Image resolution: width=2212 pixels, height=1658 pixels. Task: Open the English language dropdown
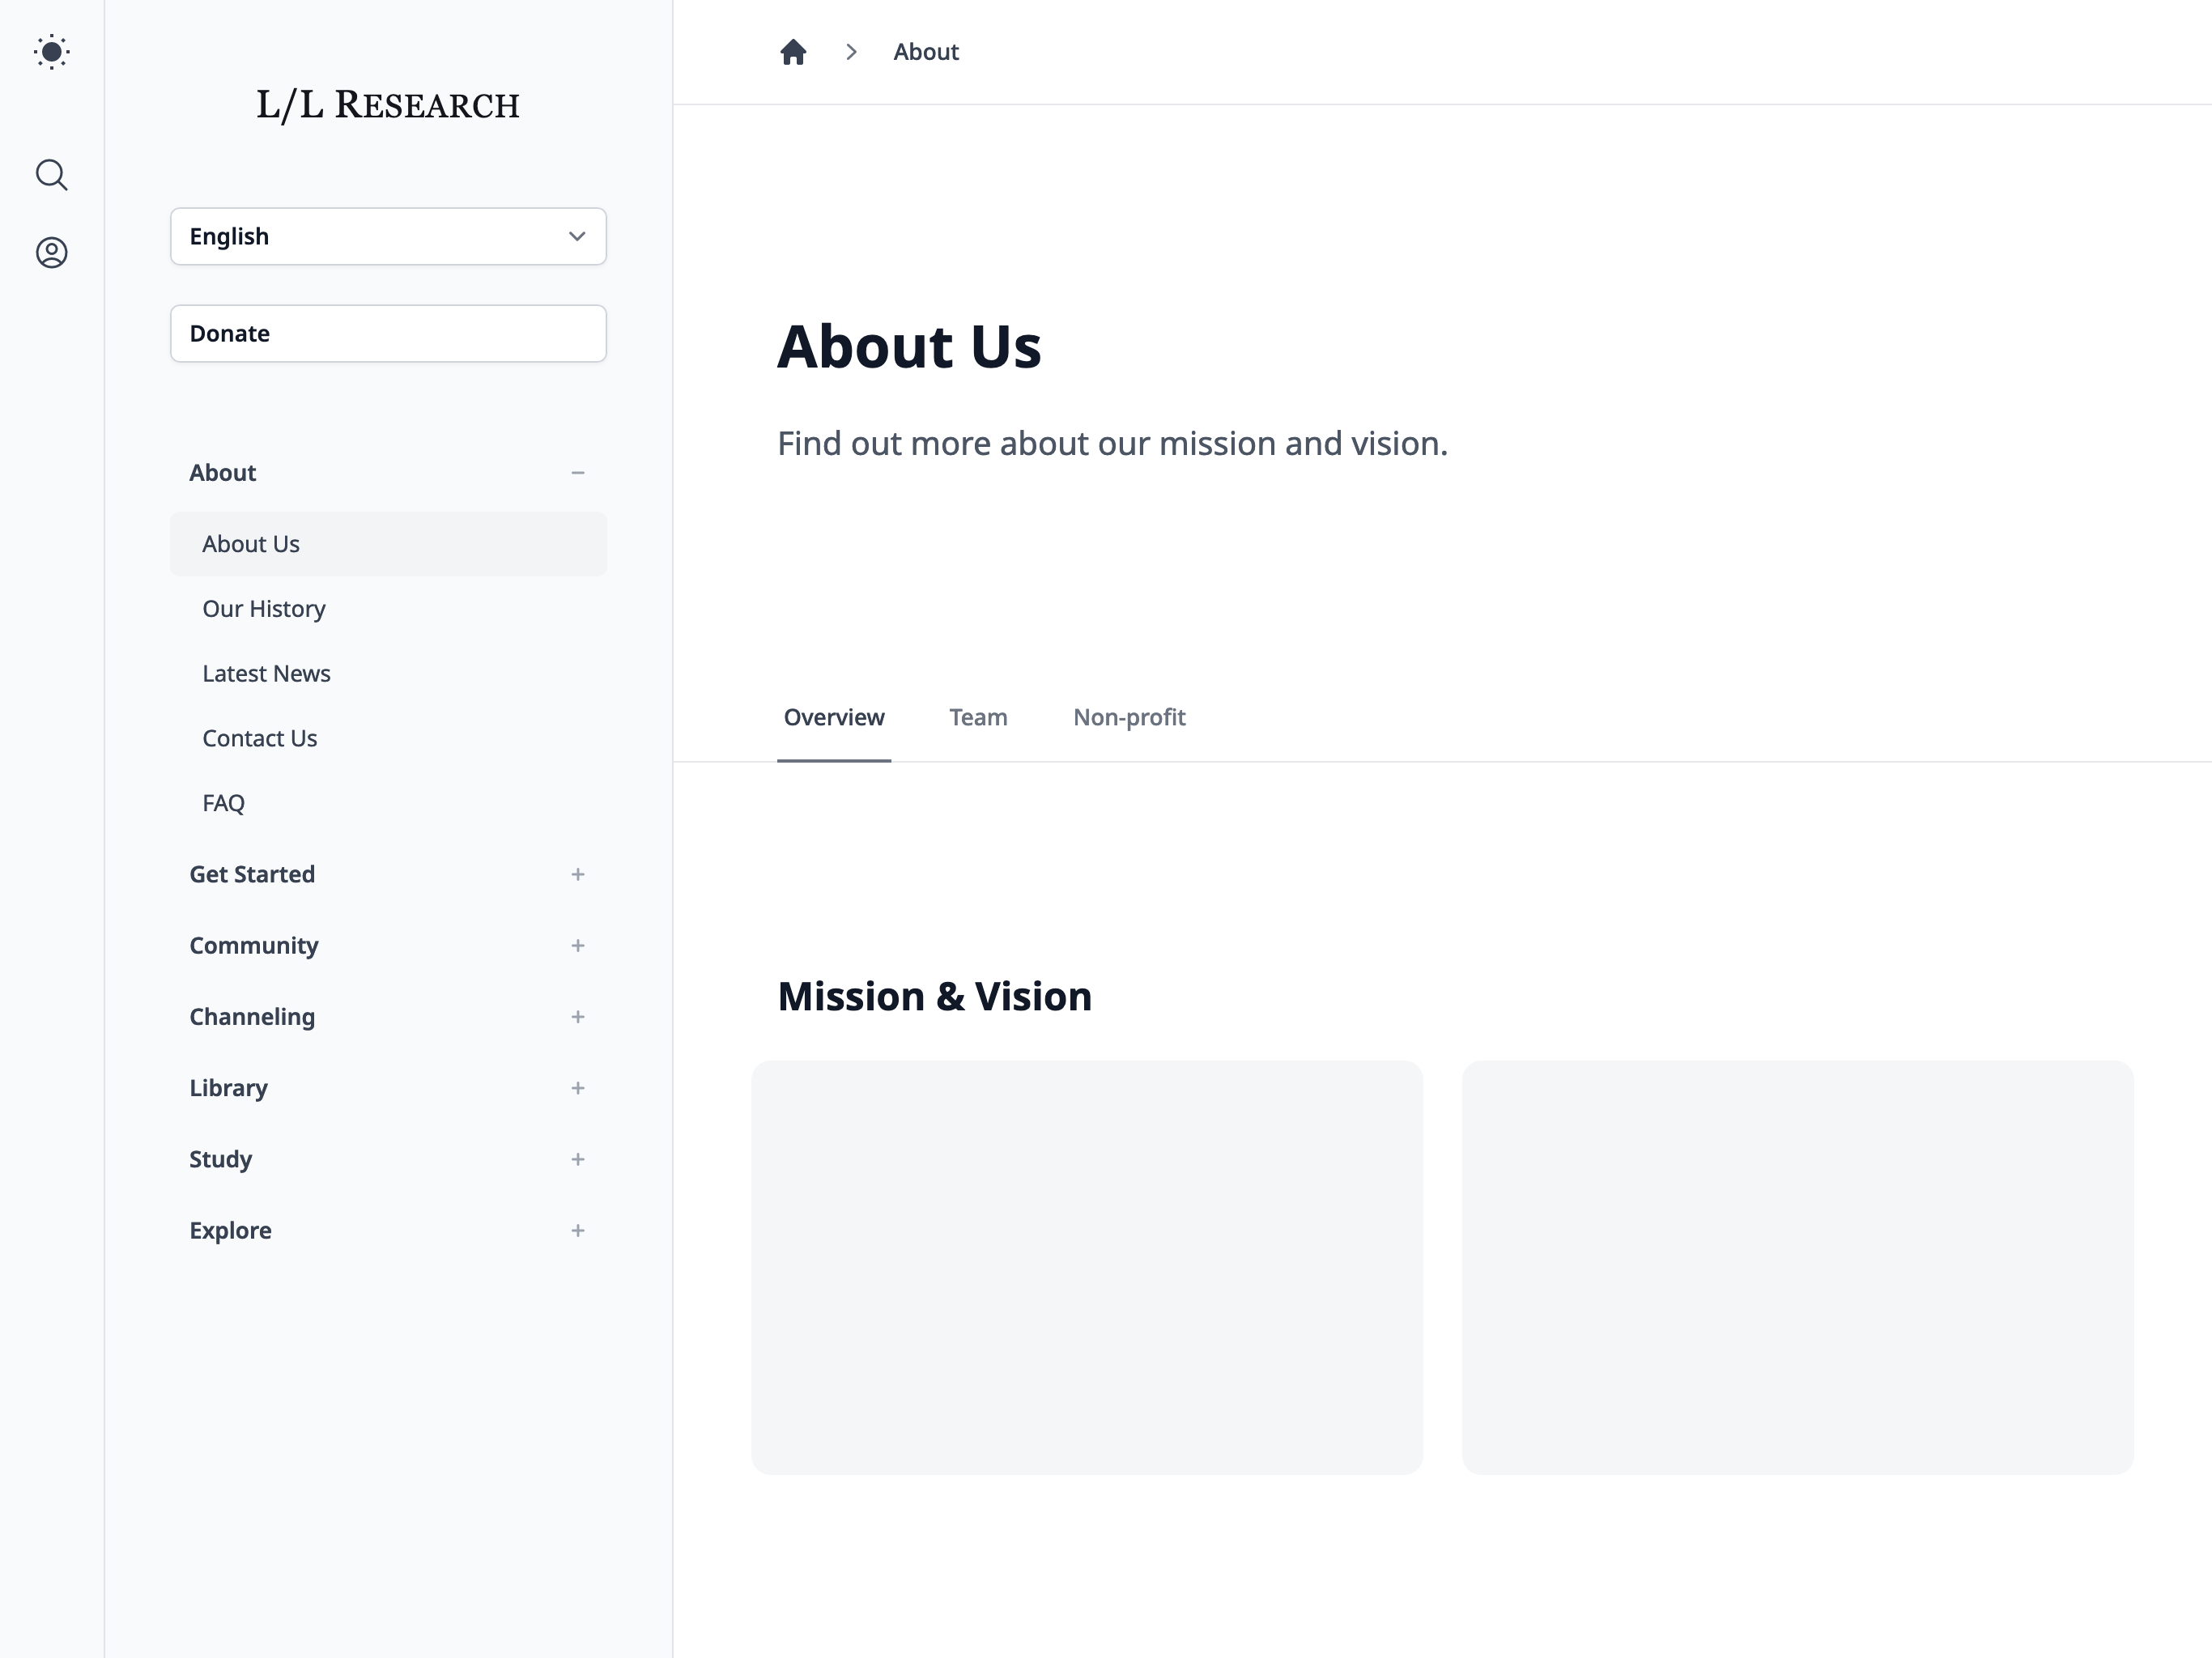pyautogui.click(x=388, y=237)
